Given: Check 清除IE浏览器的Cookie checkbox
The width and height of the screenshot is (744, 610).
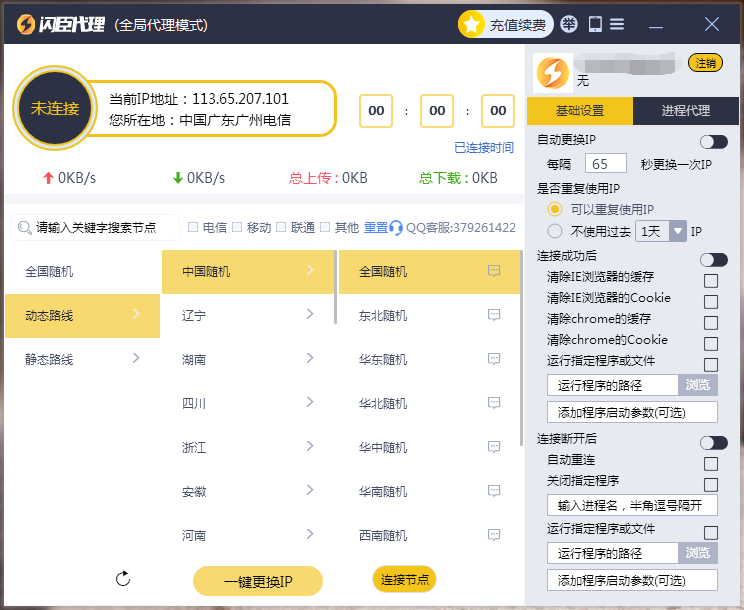Looking at the screenshot, I should pyautogui.click(x=710, y=302).
